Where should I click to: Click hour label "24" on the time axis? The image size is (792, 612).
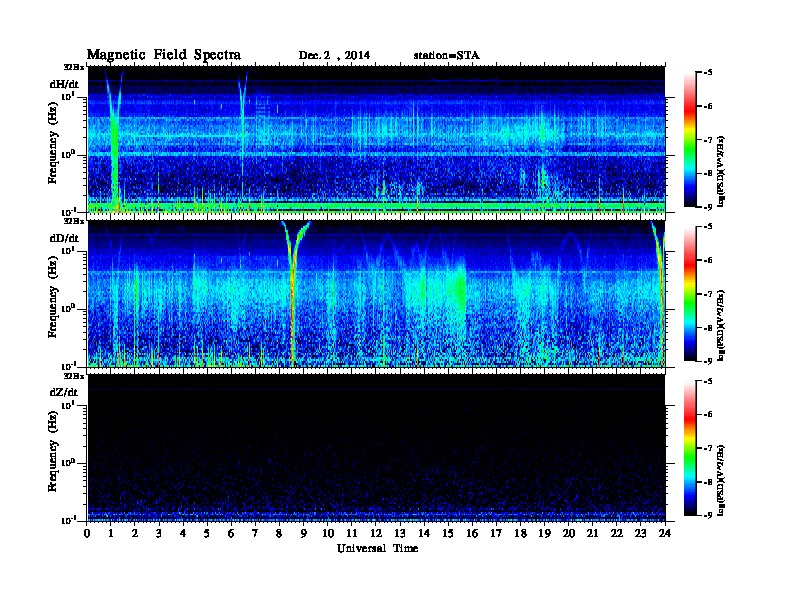tap(665, 533)
